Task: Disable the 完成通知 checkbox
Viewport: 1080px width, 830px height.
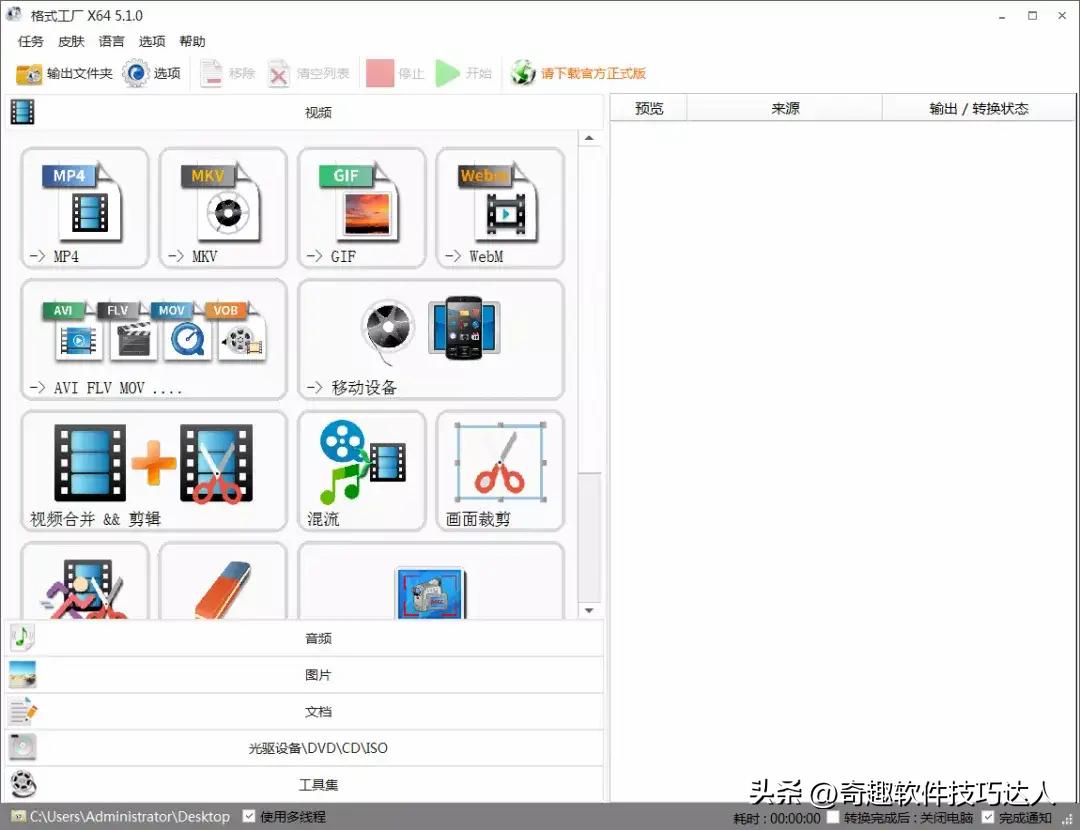Action: [985, 817]
